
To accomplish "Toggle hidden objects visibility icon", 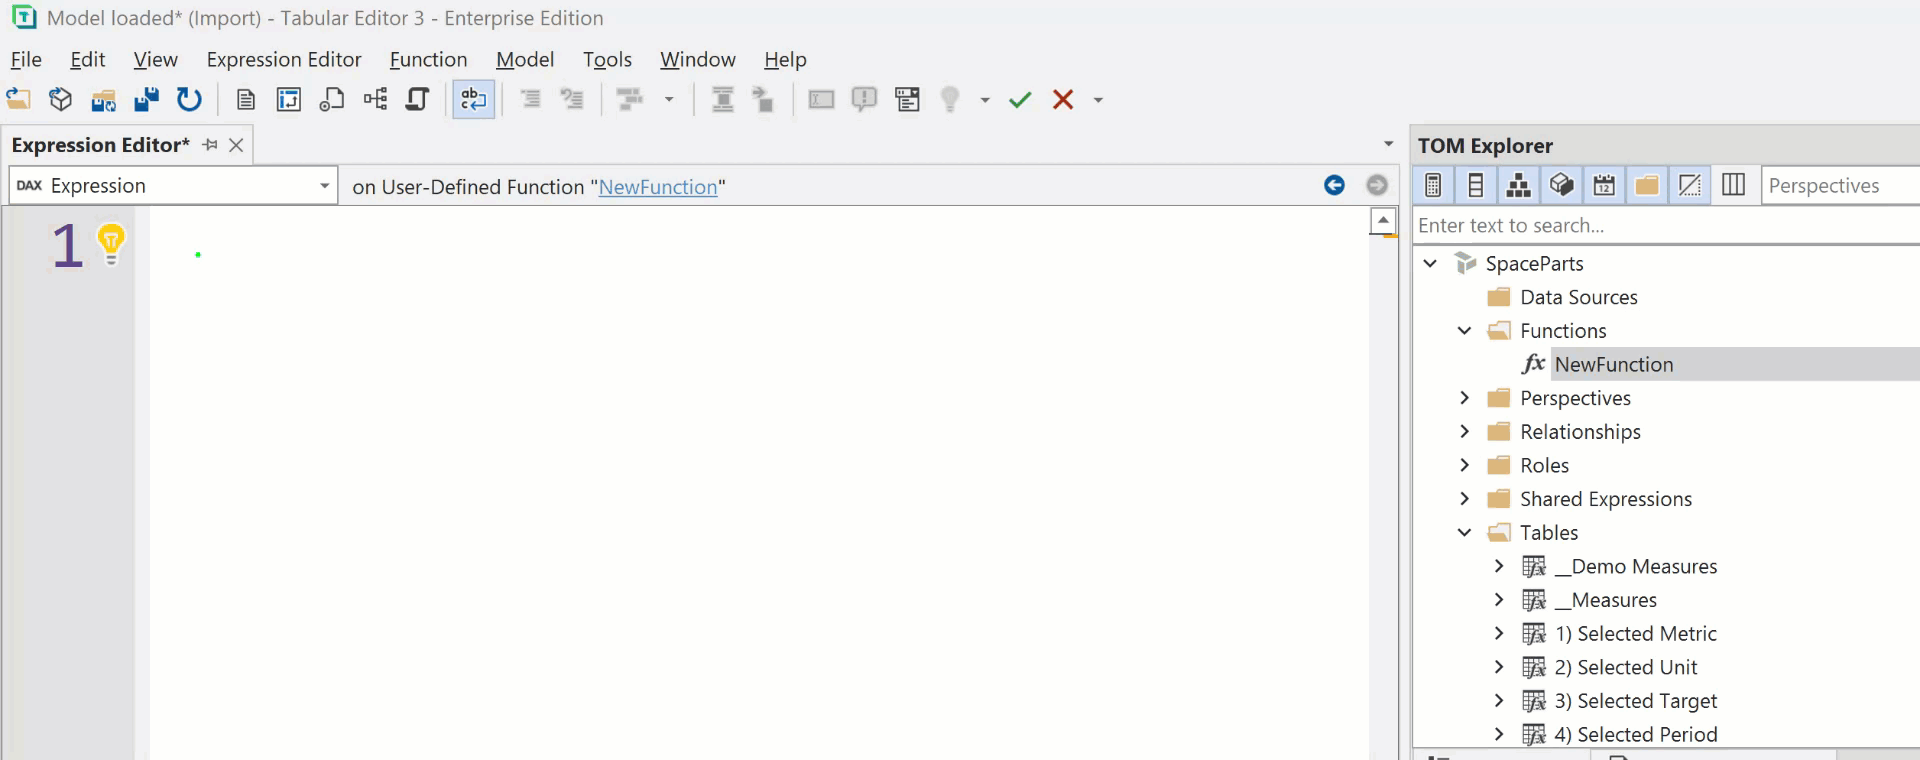I will (1690, 186).
